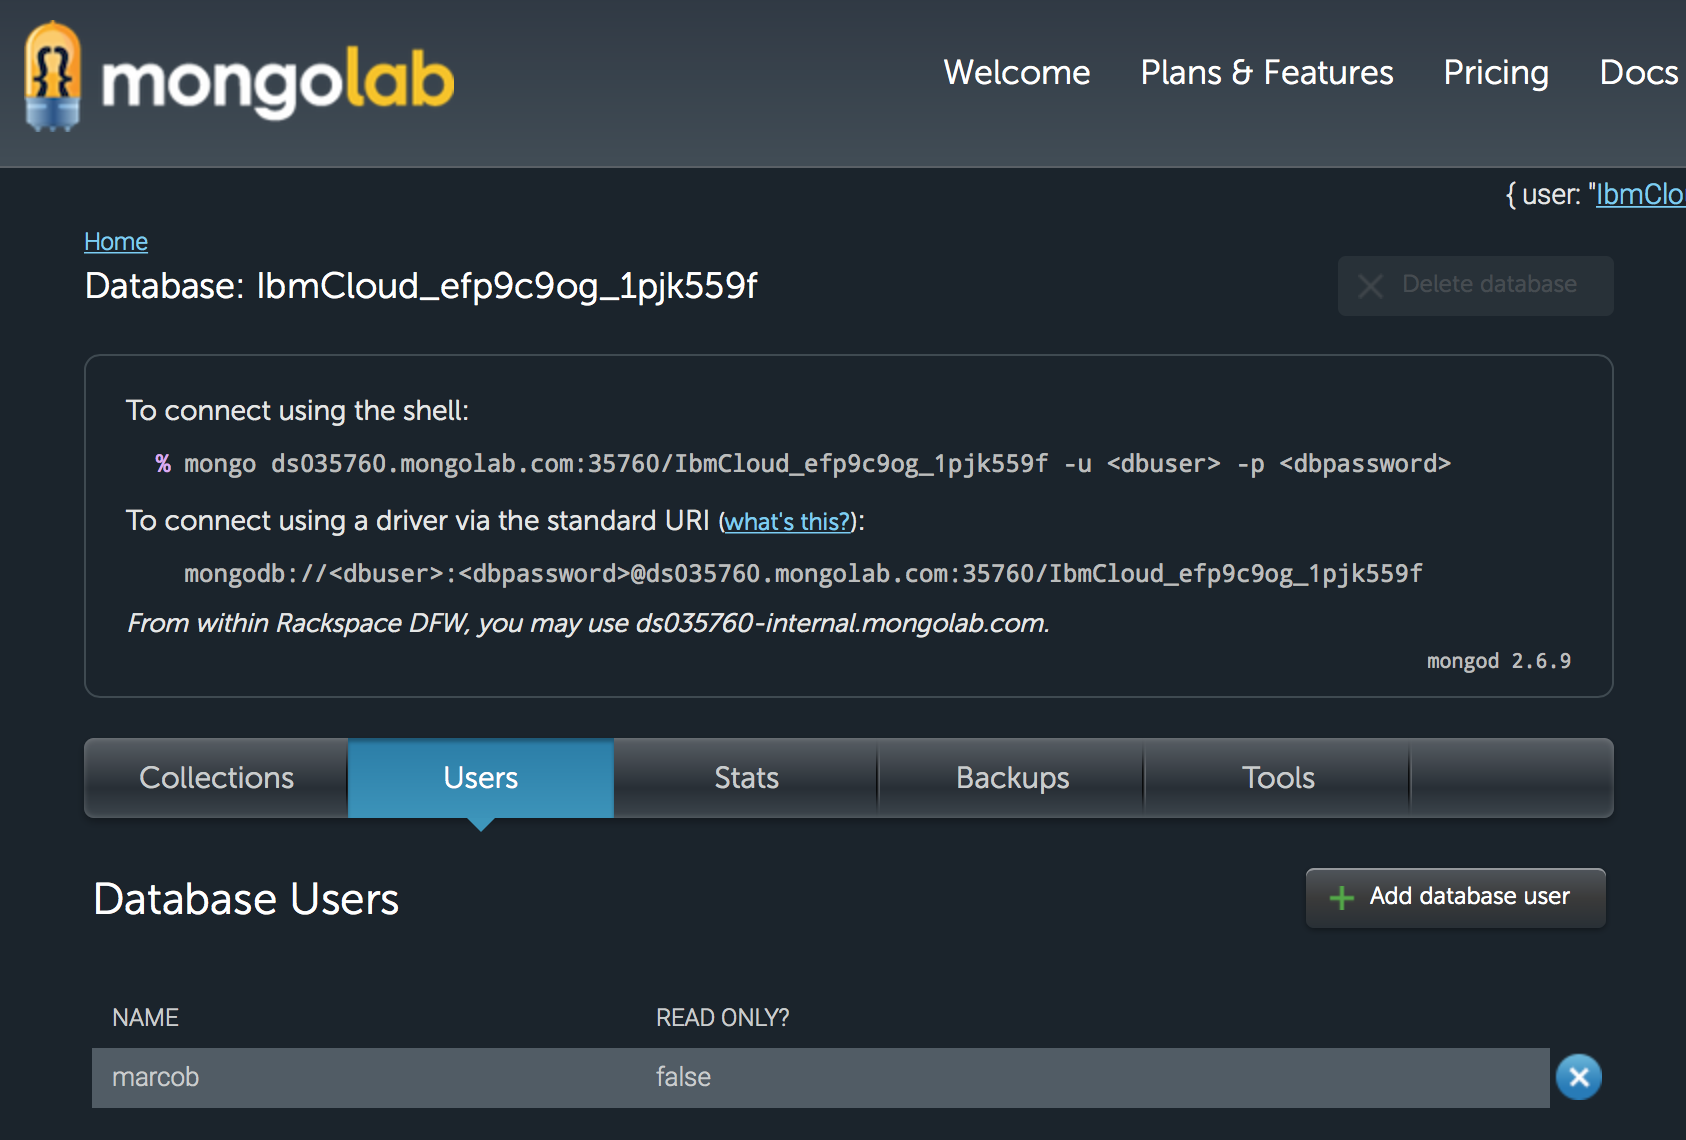Switch to the Backups tab

click(x=1012, y=778)
